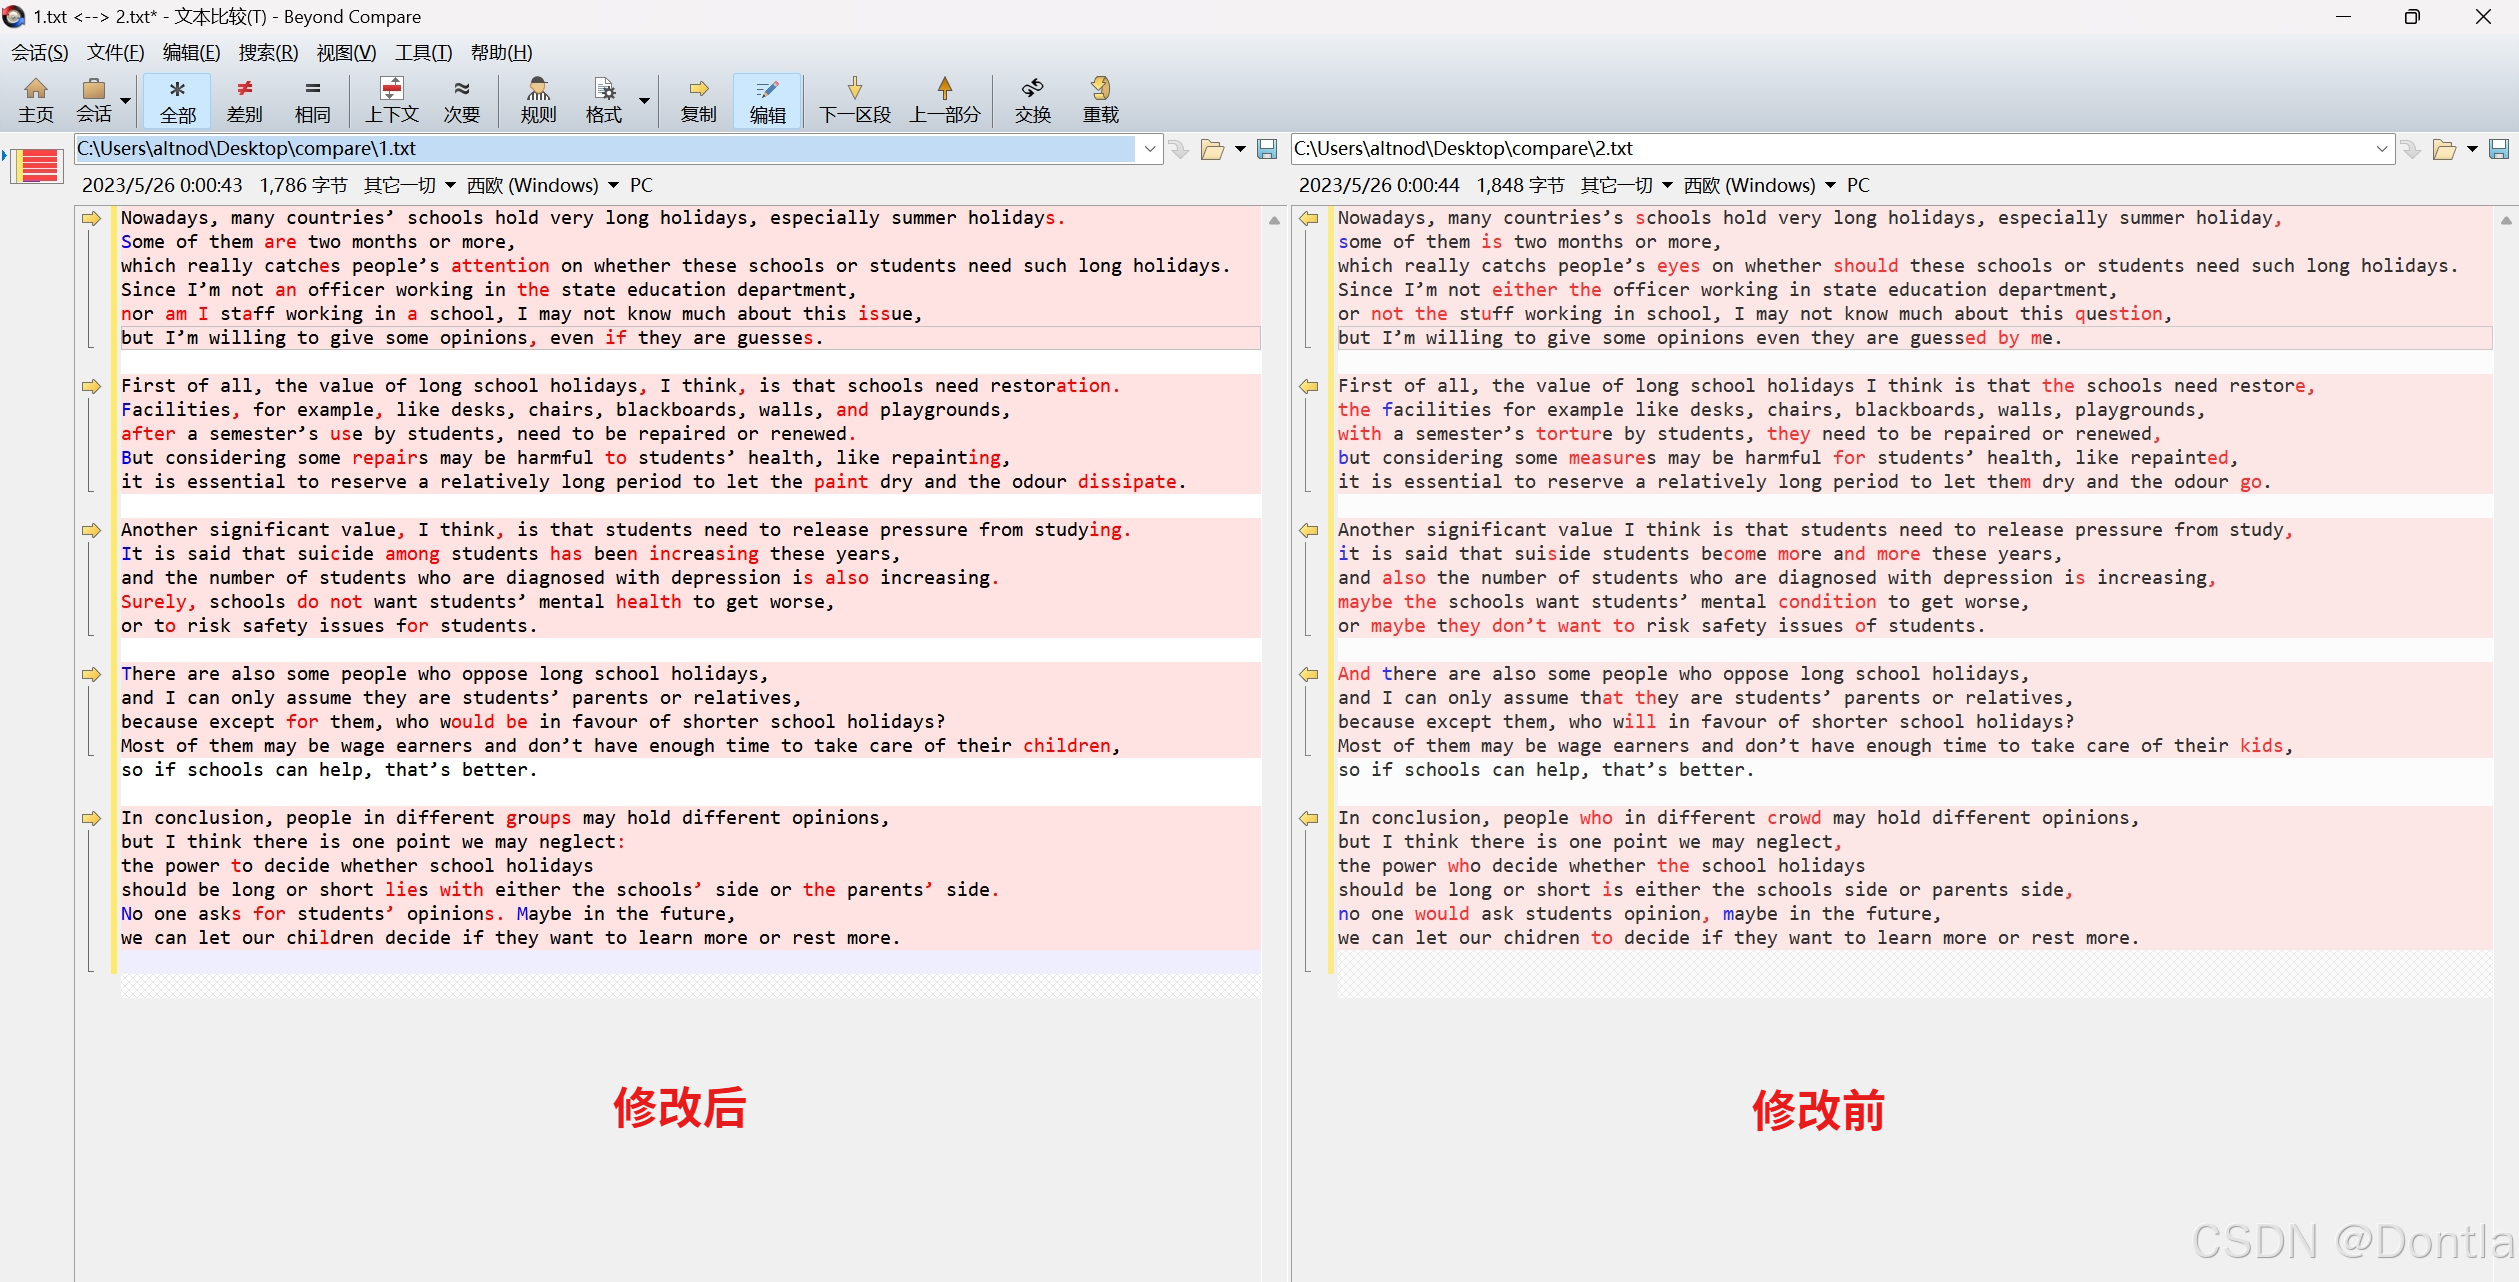2519x1282 pixels.
Task: Save the right file with disk icon
Action: tap(2498, 149)
